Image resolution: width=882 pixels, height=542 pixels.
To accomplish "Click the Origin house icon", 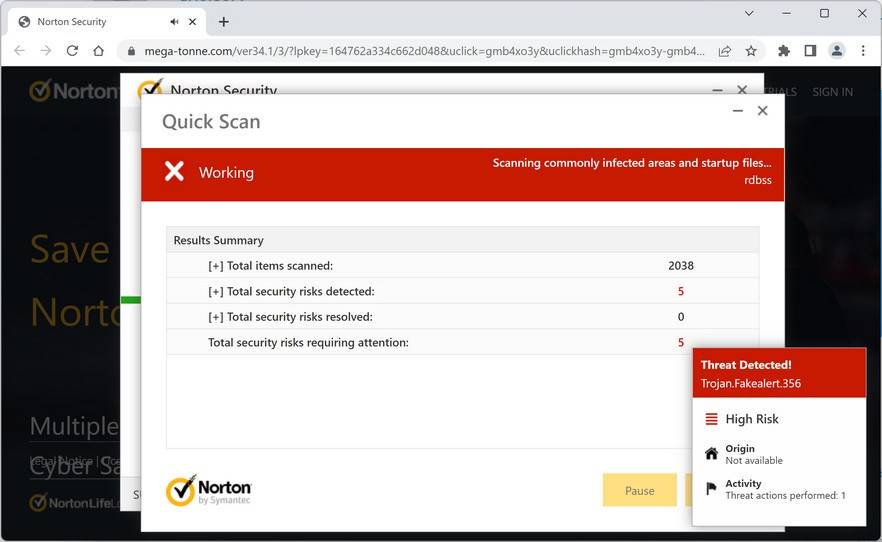I will 712,453.
